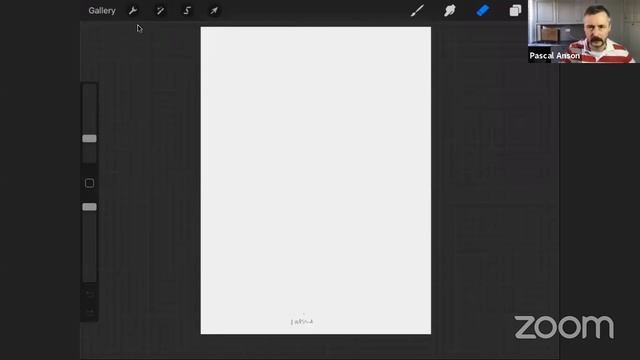Click the Pascal Anson video thumbnail
640x360 pixels.
pyautogui.click(x=584, y=31)
